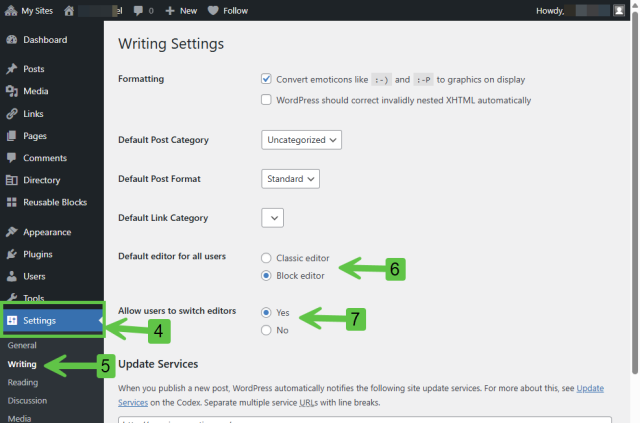The height and width of the screenshot is (423, 640).
Task: Open the Settings menu item
Action: point(52,321)
